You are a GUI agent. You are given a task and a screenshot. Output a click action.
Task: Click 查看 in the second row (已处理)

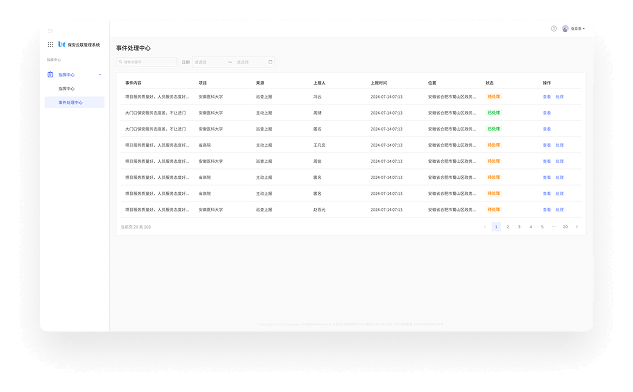pyautogui.click(x=547, y=113)
